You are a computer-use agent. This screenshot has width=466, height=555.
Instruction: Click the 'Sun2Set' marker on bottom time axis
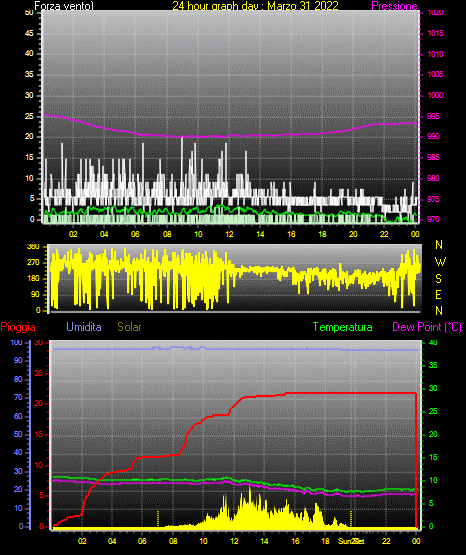point(351,541)
